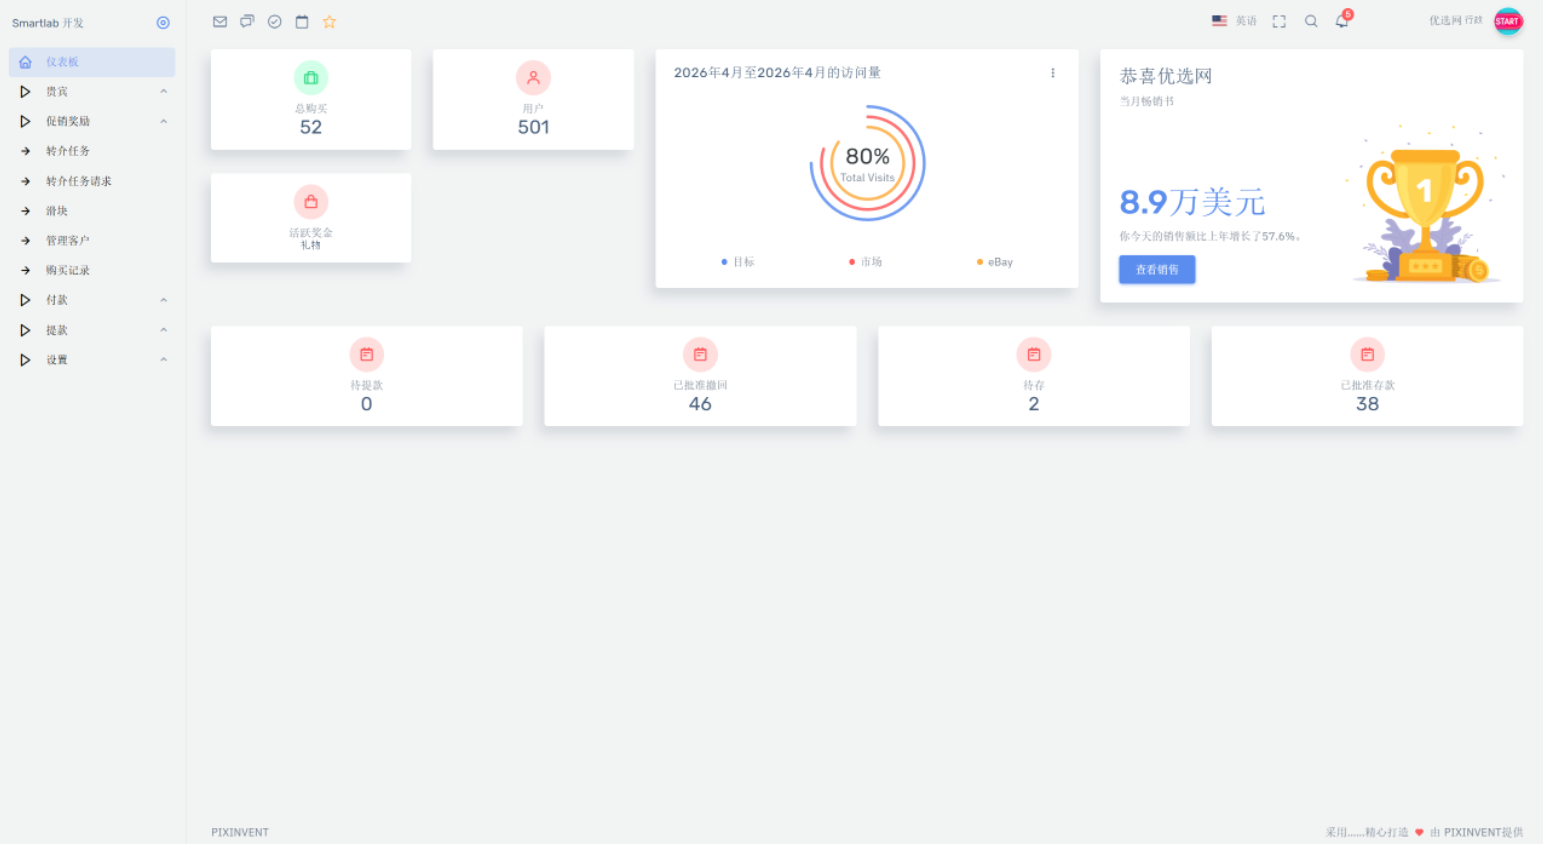Open notifications bell with badge 5
This screenshot has width=1543, height=844.
coord(1342,21)
